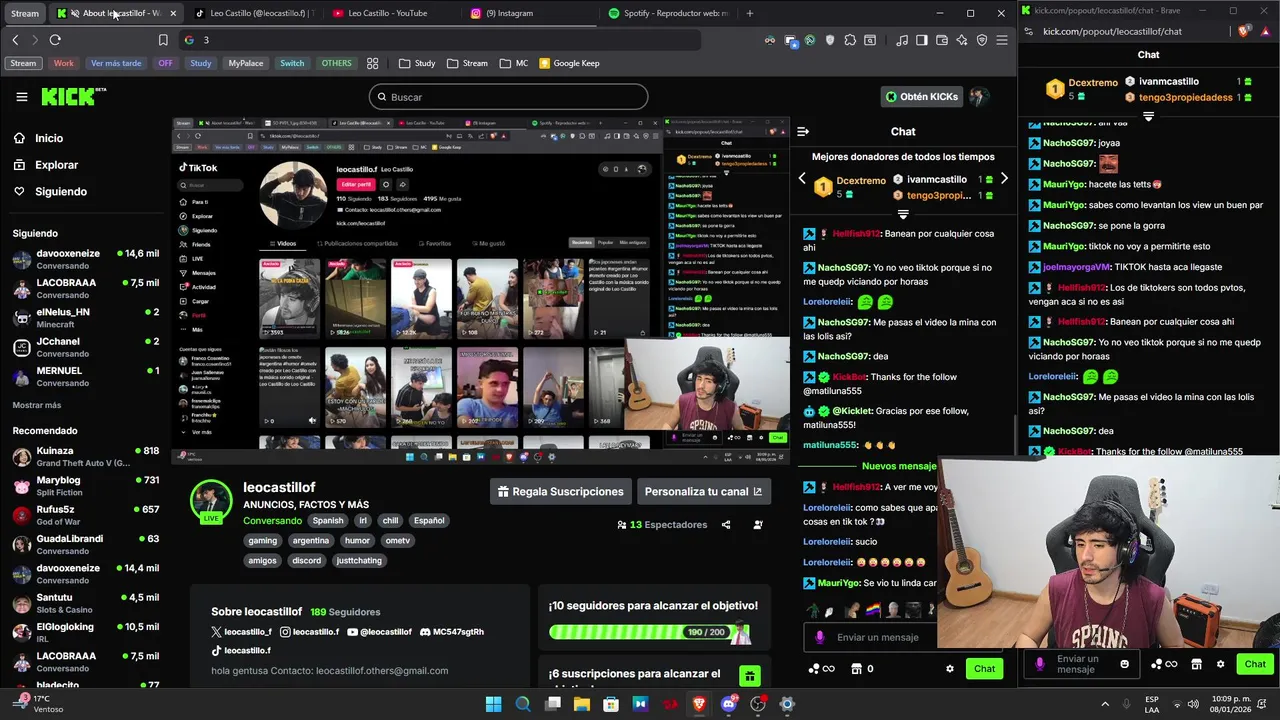Screen dimensions: 1280x720
Task: Collapse chat panel with arrow icon
Action: 803,131
